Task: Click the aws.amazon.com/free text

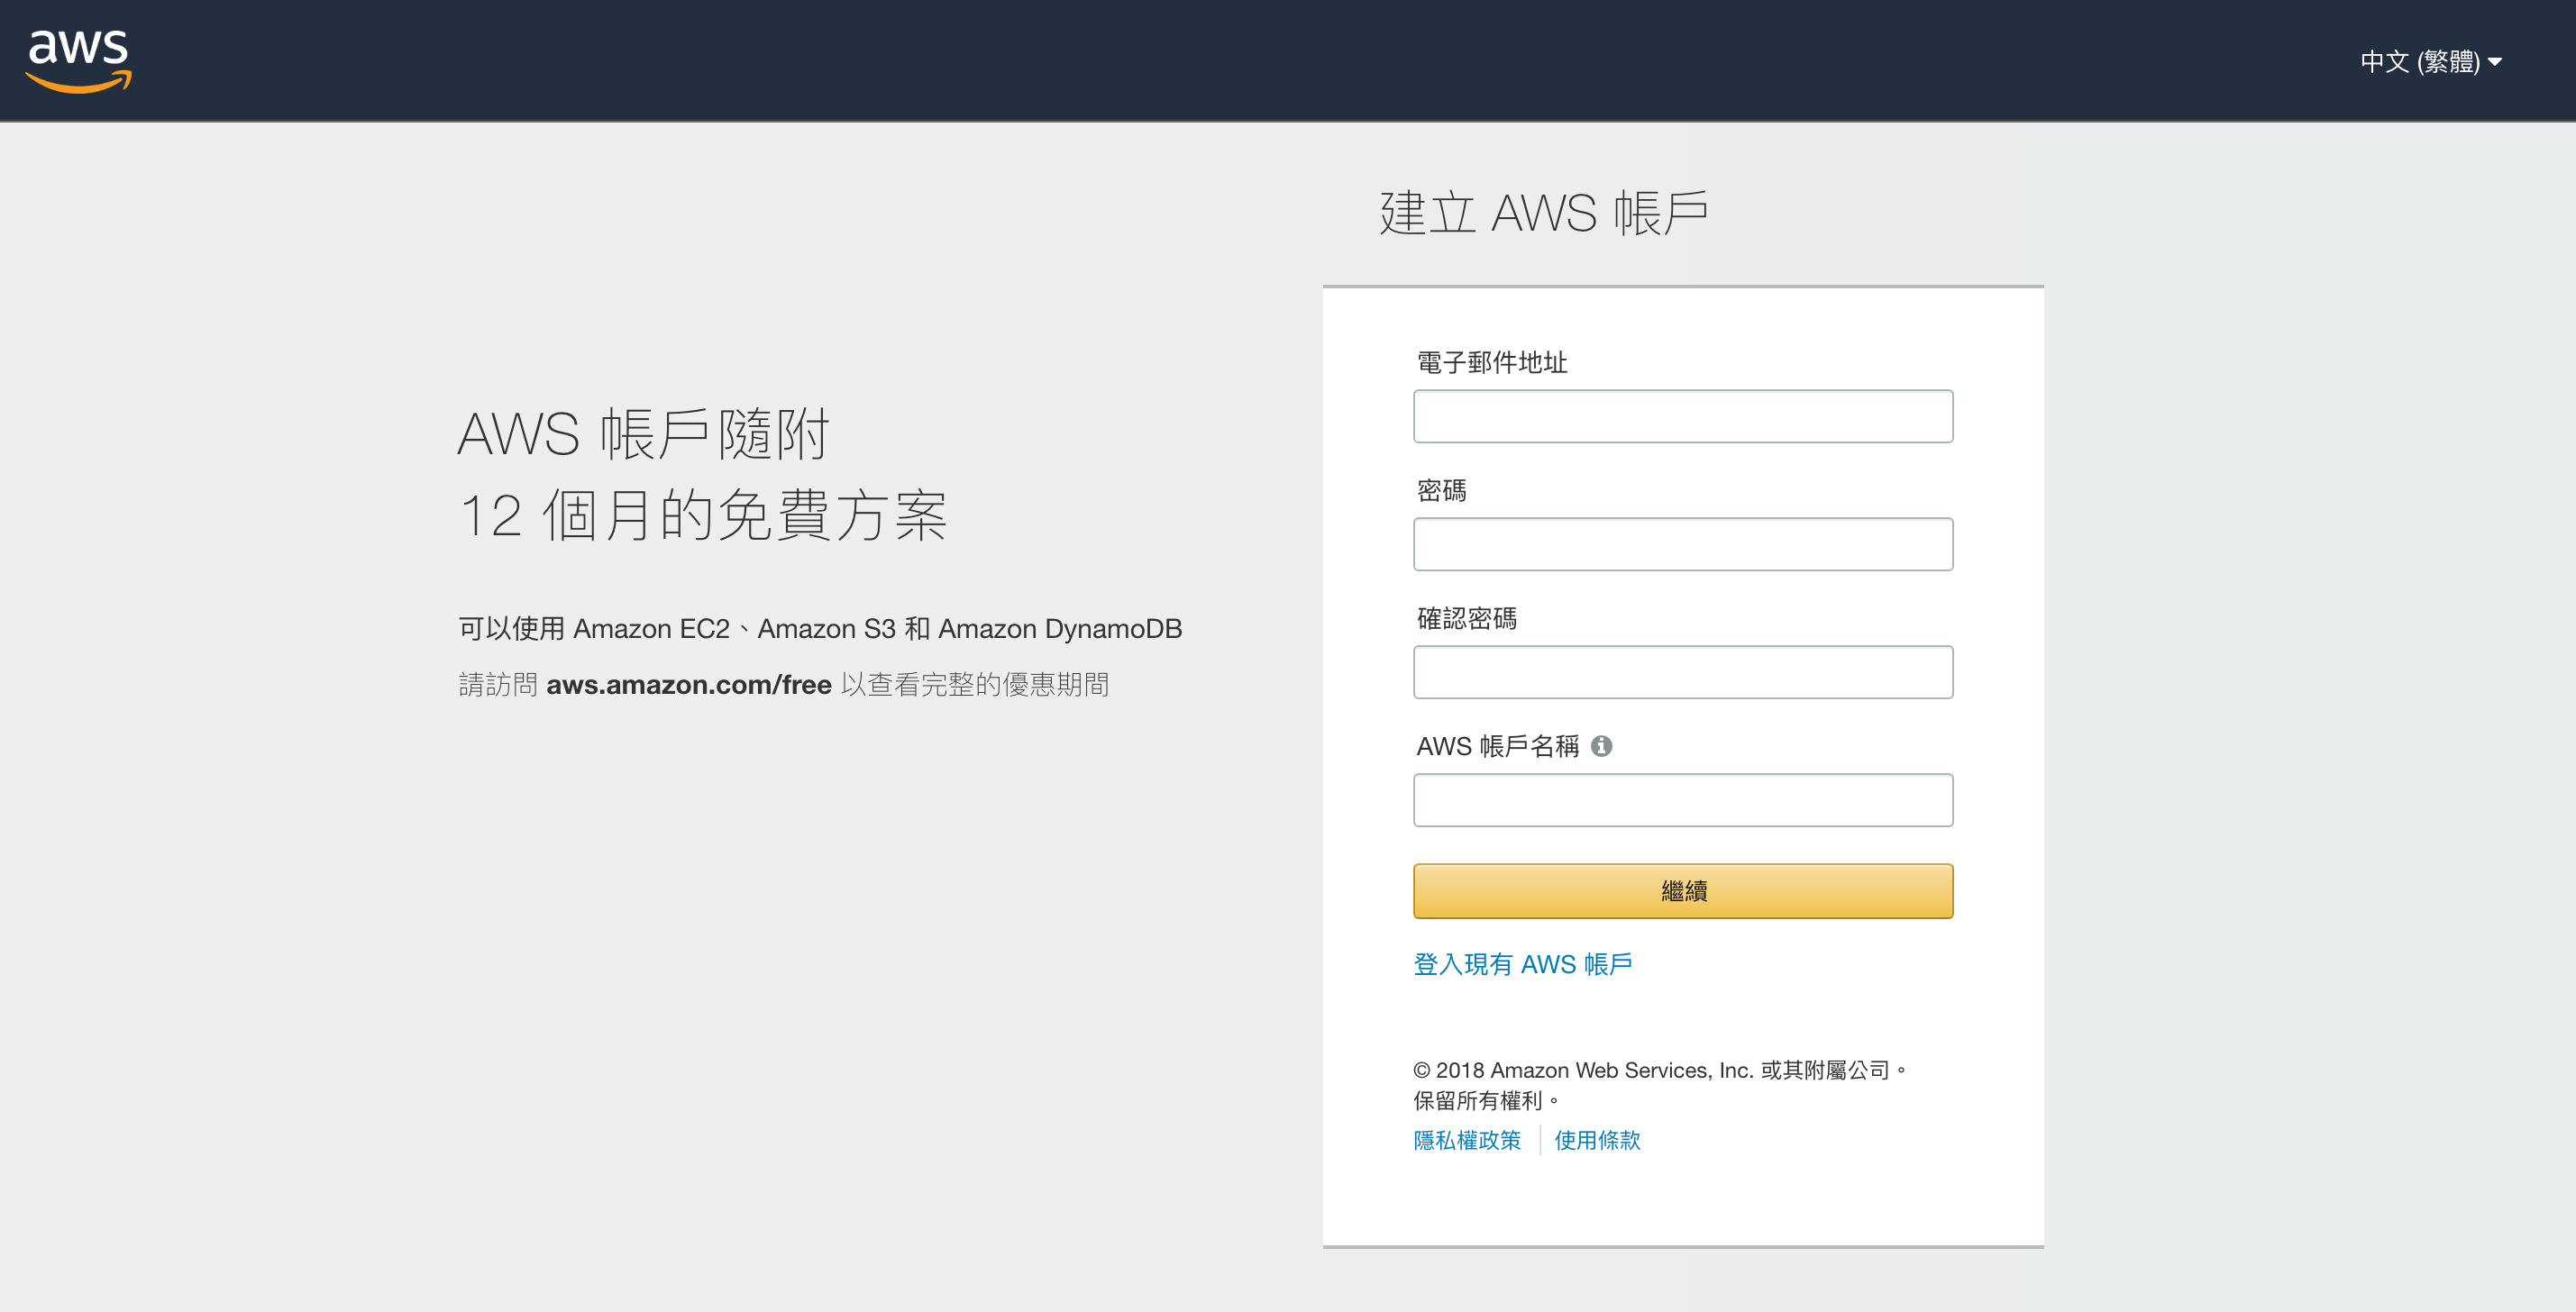Action: pos(689,685)
